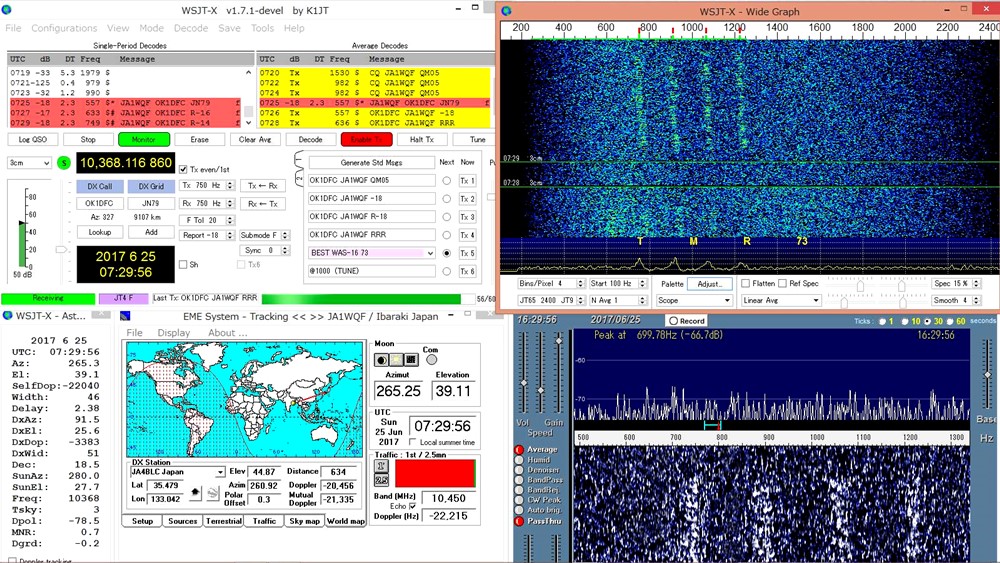Screen dimensions: 1000x563
Task: Click the round Com indicator
Action: (x=432, y=360)
